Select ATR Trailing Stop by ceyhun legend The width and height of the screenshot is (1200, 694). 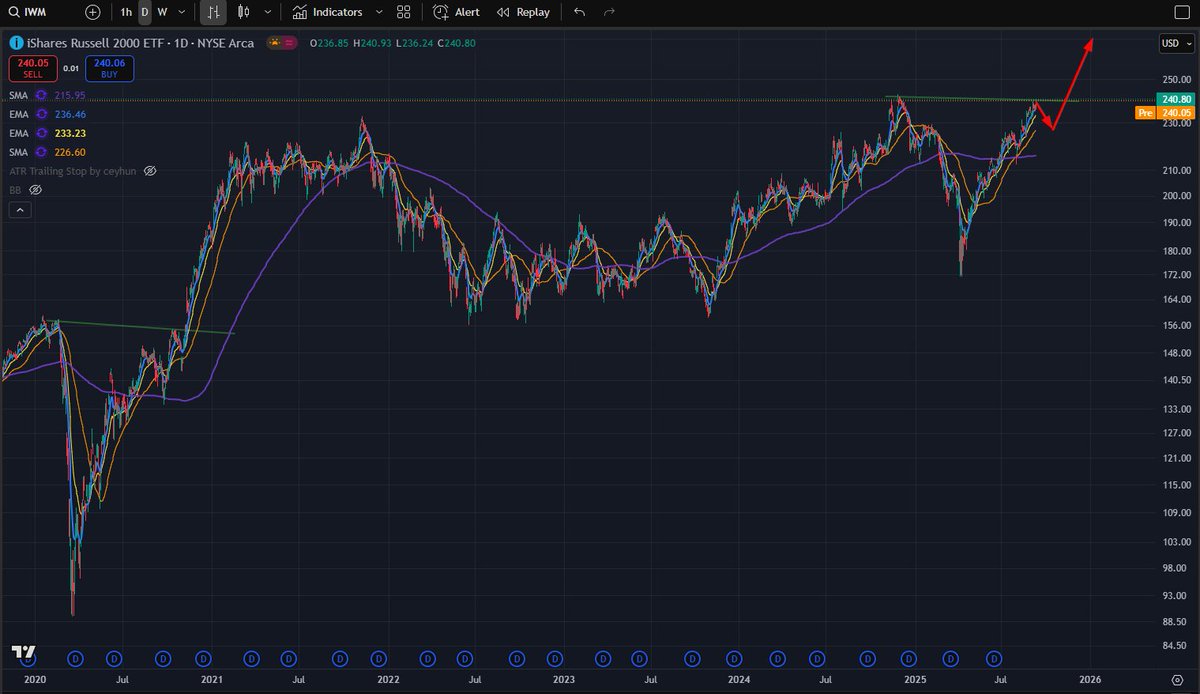74,171
